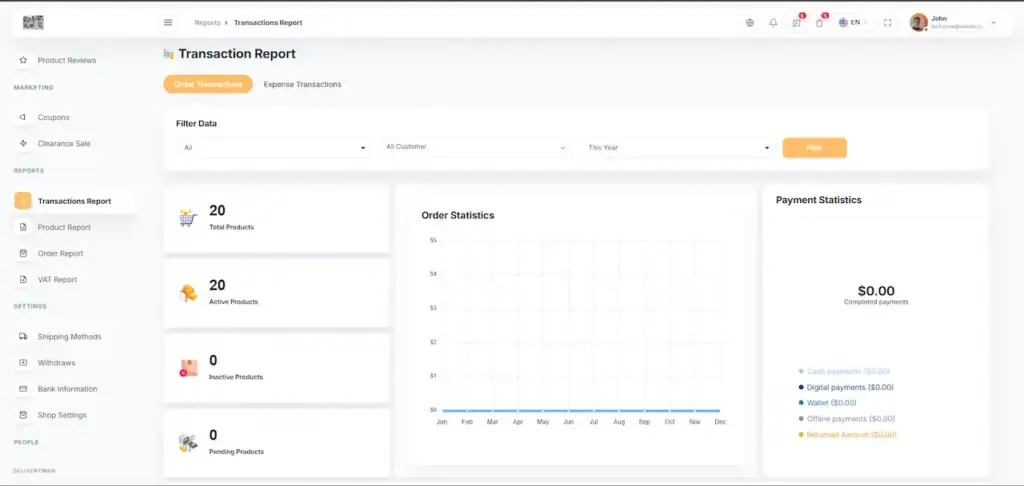Click the Transactions Report orange icon
The width and height of the screenshot is (1024, 486).
23,201
